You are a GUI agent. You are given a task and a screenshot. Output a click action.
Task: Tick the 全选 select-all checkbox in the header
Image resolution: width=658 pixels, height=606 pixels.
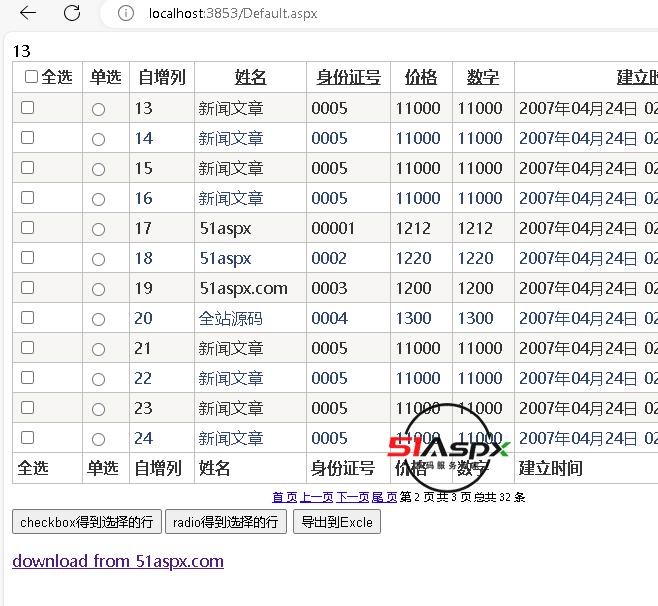tap(31, 77)
